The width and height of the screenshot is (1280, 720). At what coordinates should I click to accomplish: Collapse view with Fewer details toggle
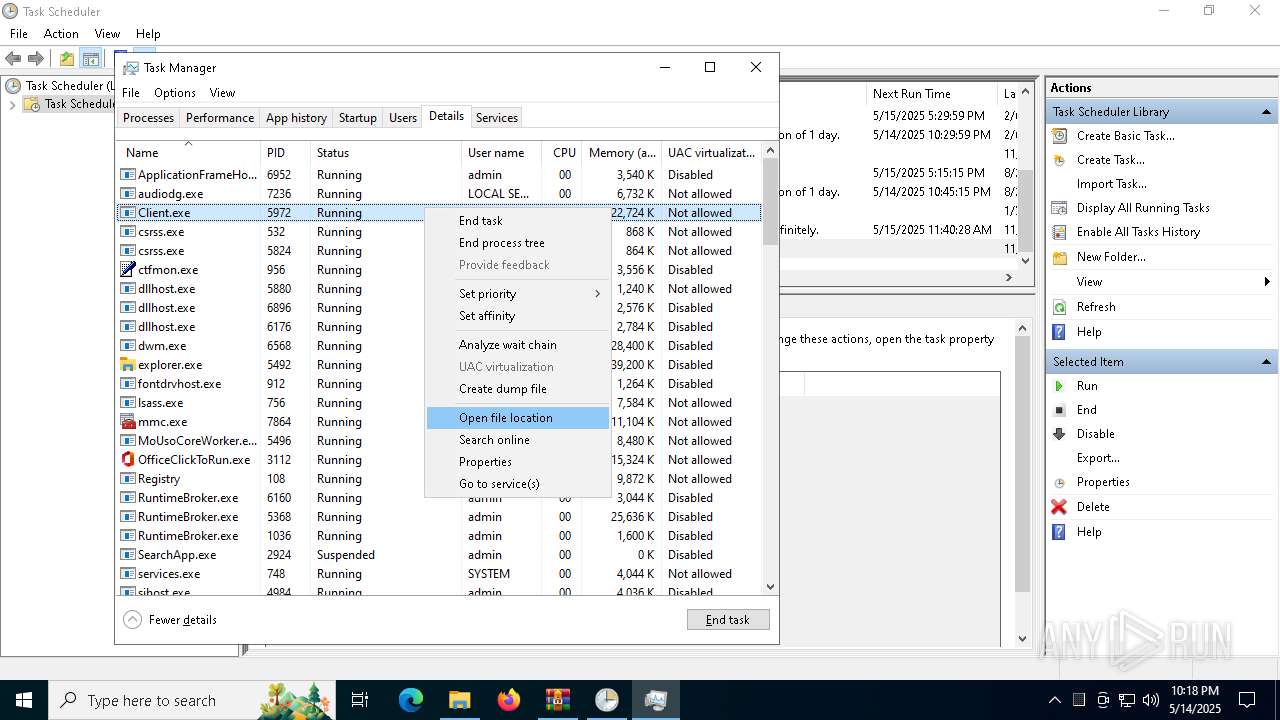coord(171,620)
